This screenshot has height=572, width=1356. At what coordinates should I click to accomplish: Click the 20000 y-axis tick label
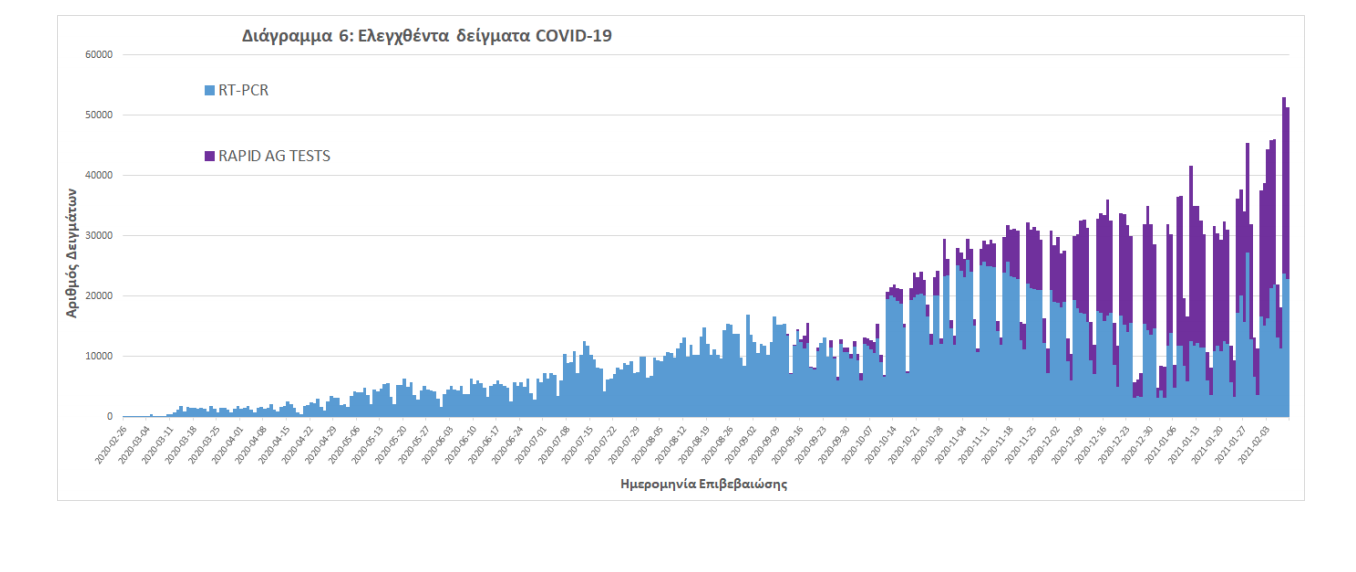click(99, 296)
